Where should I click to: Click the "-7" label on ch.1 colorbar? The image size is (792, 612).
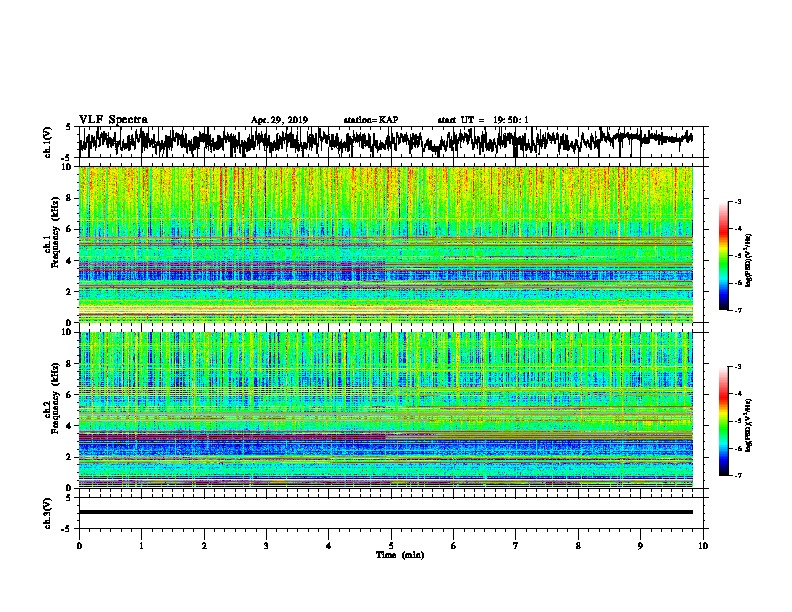pos(737,310)
